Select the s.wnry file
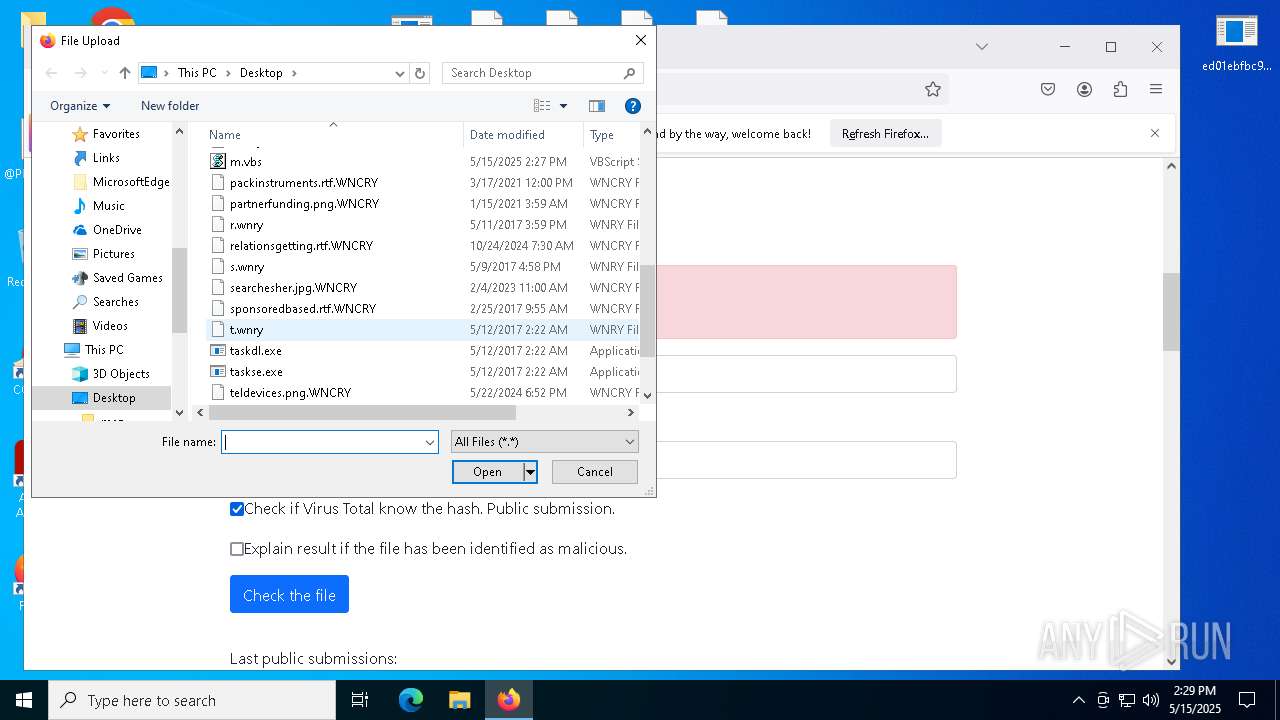 [x=247, y=267]
